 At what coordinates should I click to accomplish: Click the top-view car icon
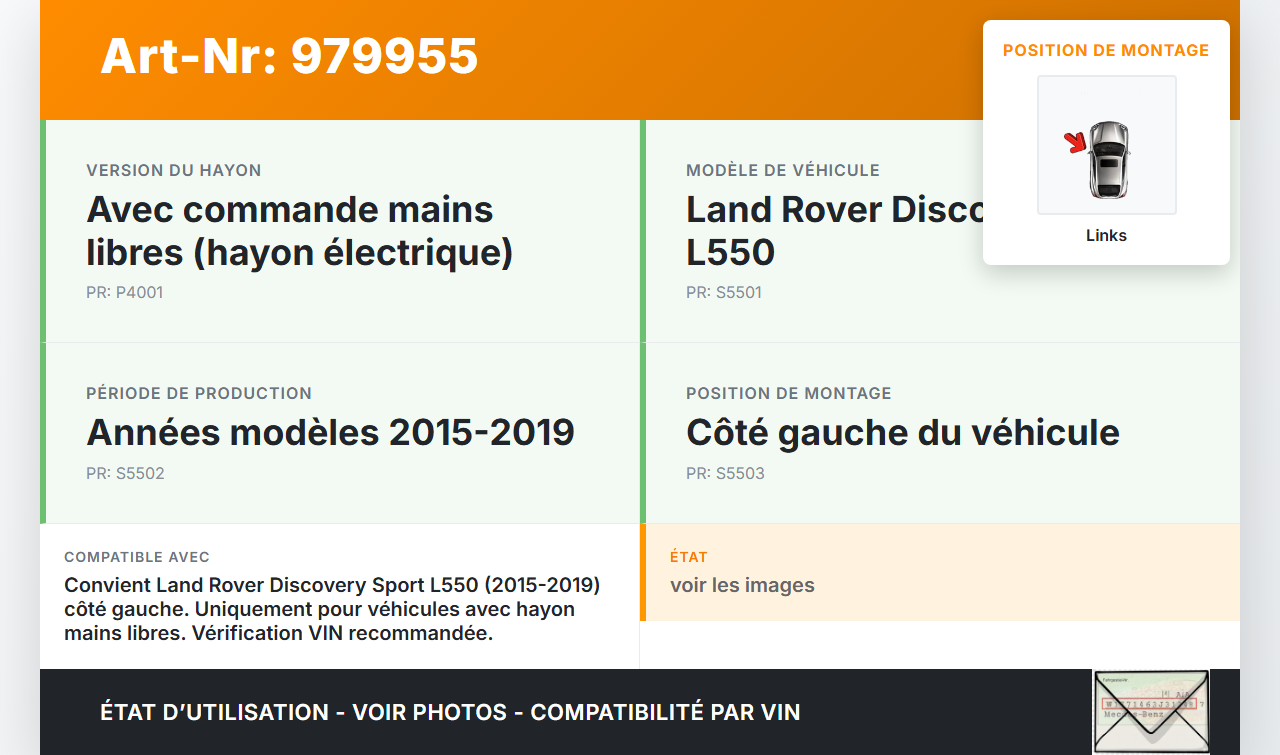pos(1108,158)
